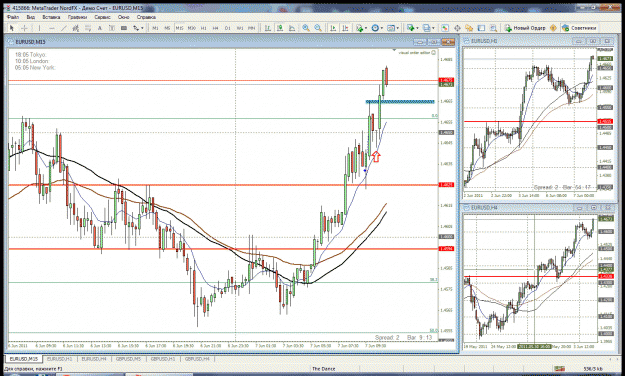Switch chart to H4 timeframe
625x376 pixels.
tap(216, 28)
